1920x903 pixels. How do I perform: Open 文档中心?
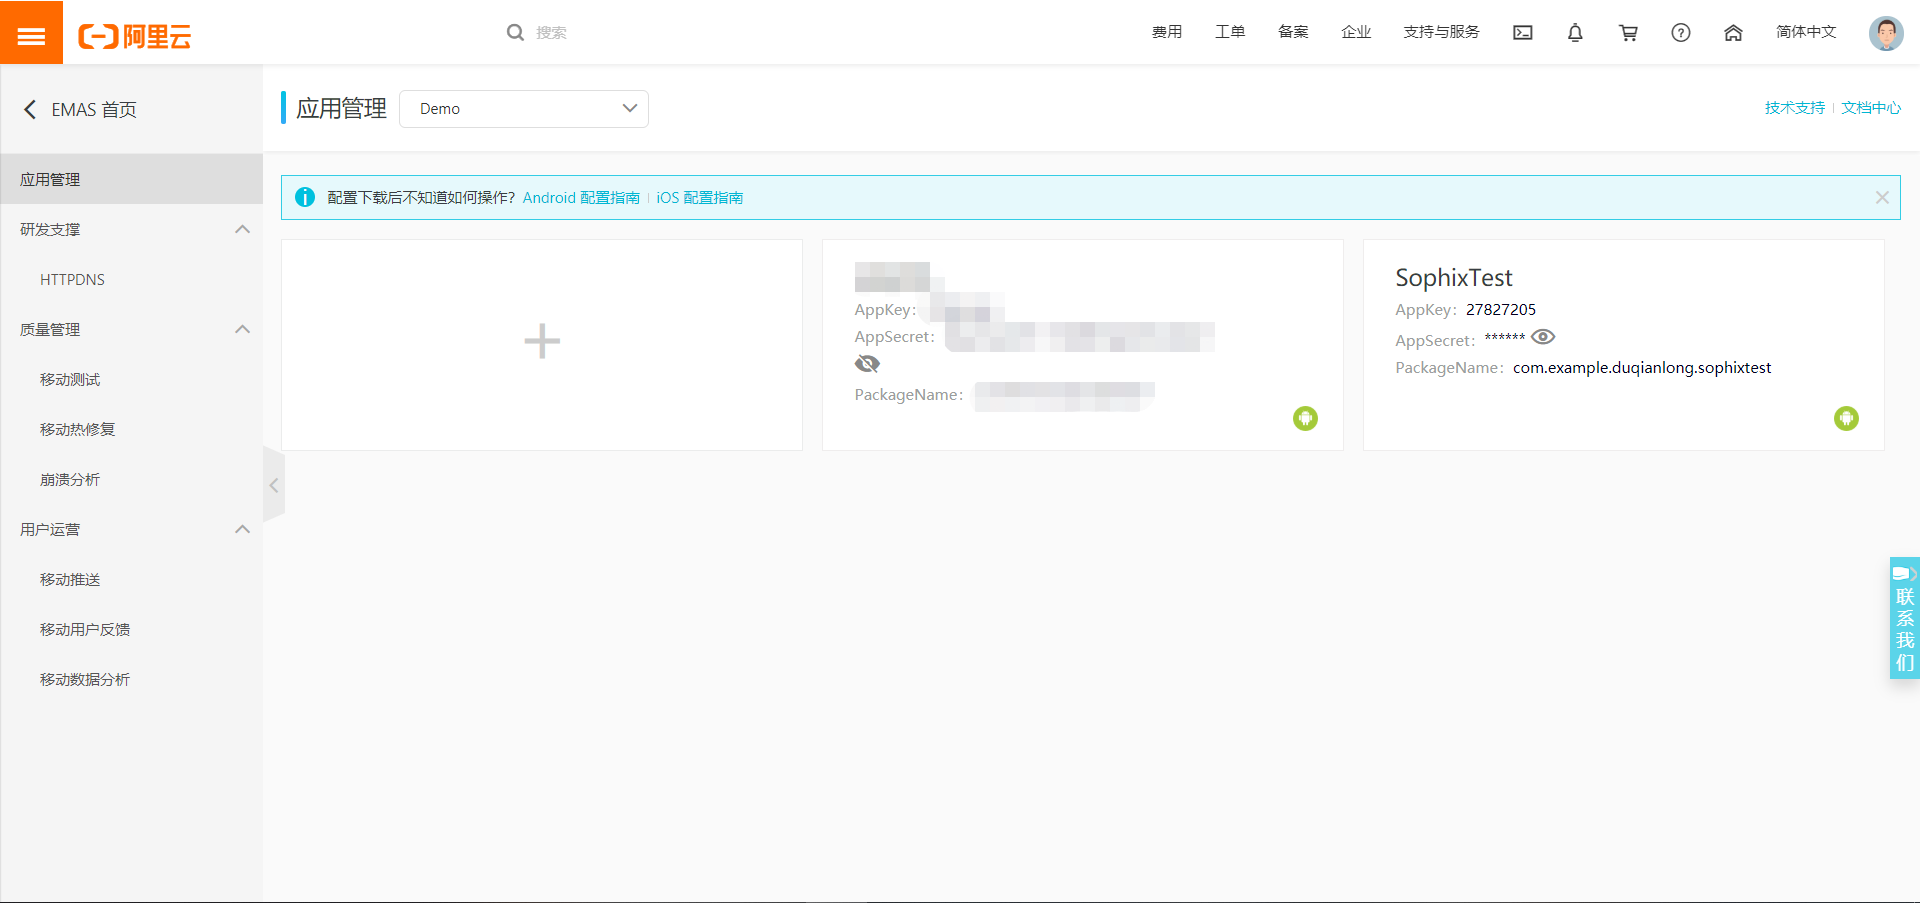(1871, 107)
